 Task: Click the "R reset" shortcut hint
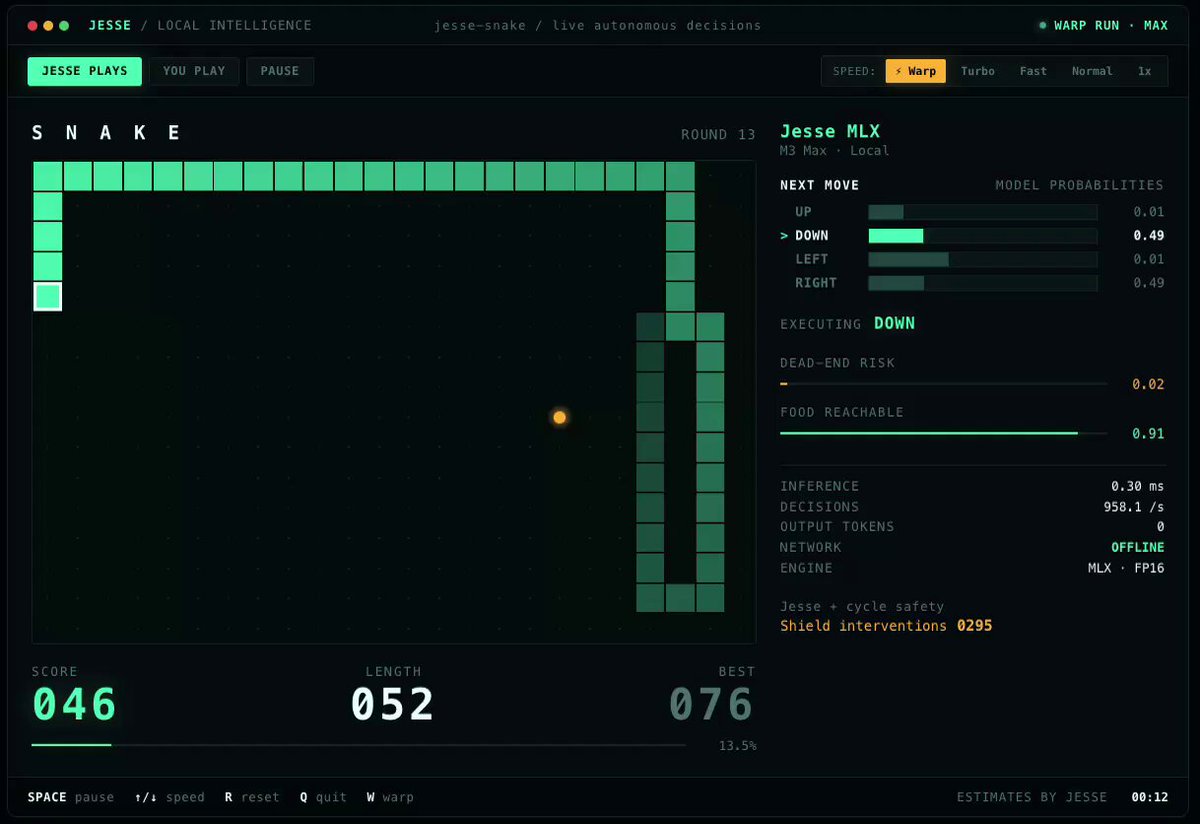coord(252,797)
